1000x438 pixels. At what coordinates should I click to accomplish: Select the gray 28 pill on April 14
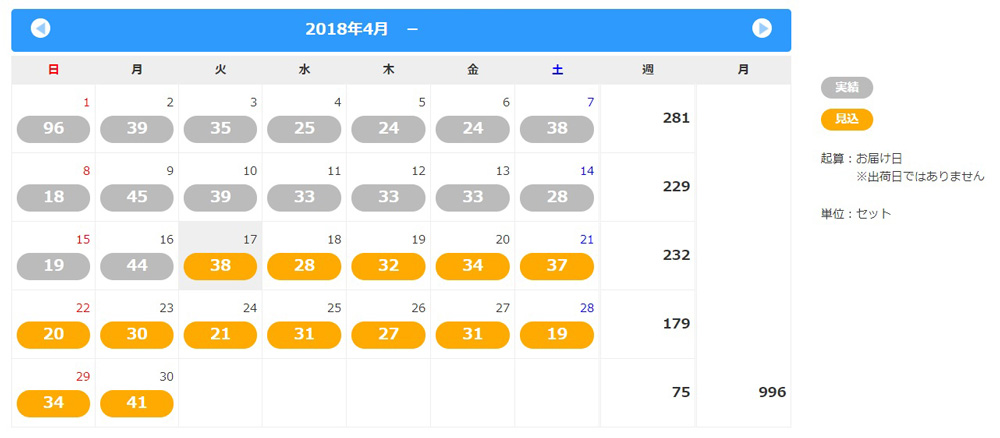pyautogui.click(x=557, y=198)
